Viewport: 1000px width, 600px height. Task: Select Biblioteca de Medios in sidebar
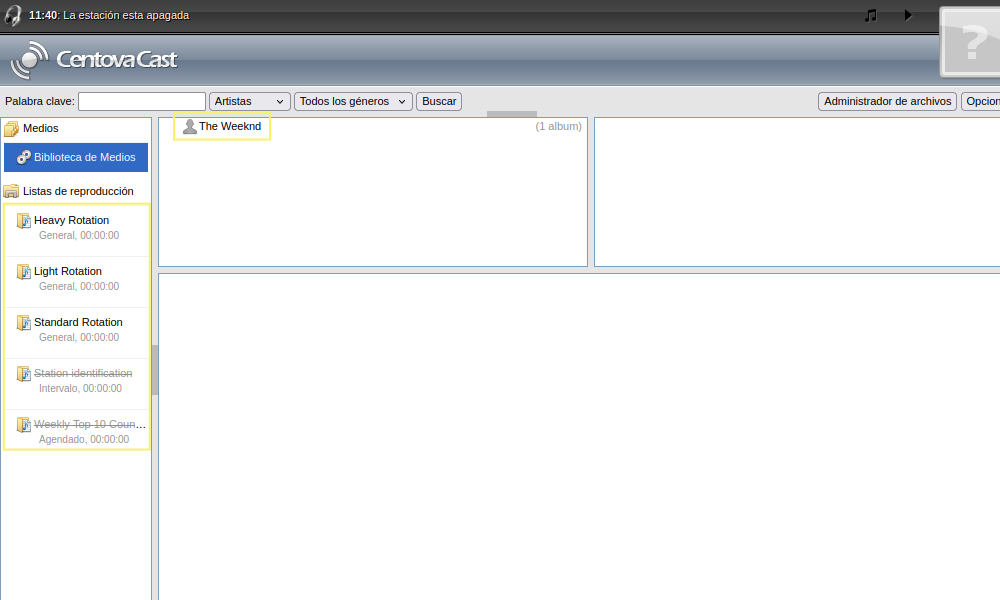click(x=76, y=157)
